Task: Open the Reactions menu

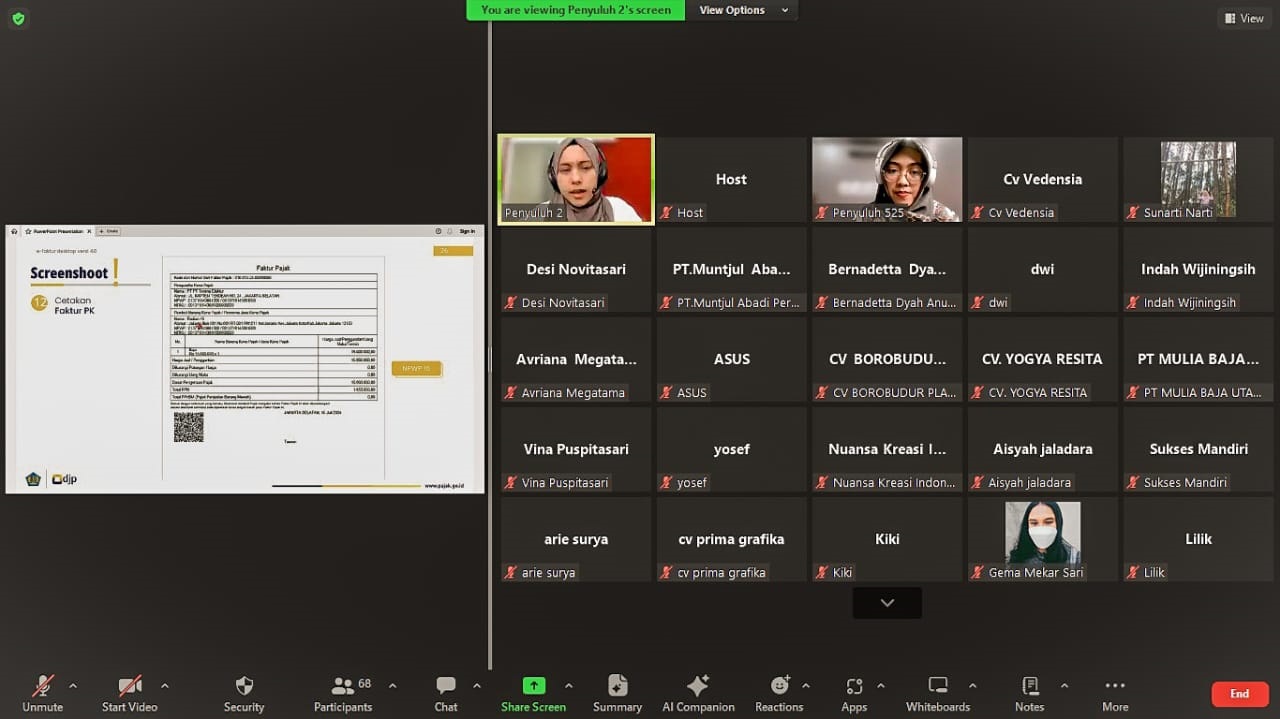Action: click(x=779, y=686)
